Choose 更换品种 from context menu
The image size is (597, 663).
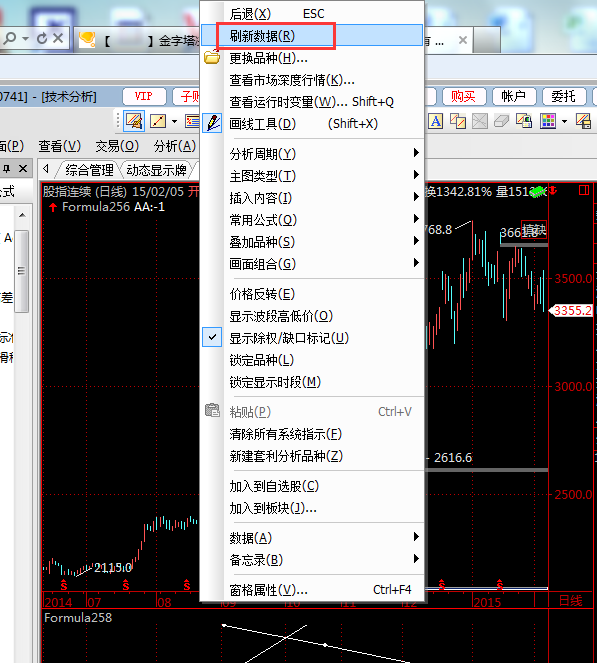[312, 58]
